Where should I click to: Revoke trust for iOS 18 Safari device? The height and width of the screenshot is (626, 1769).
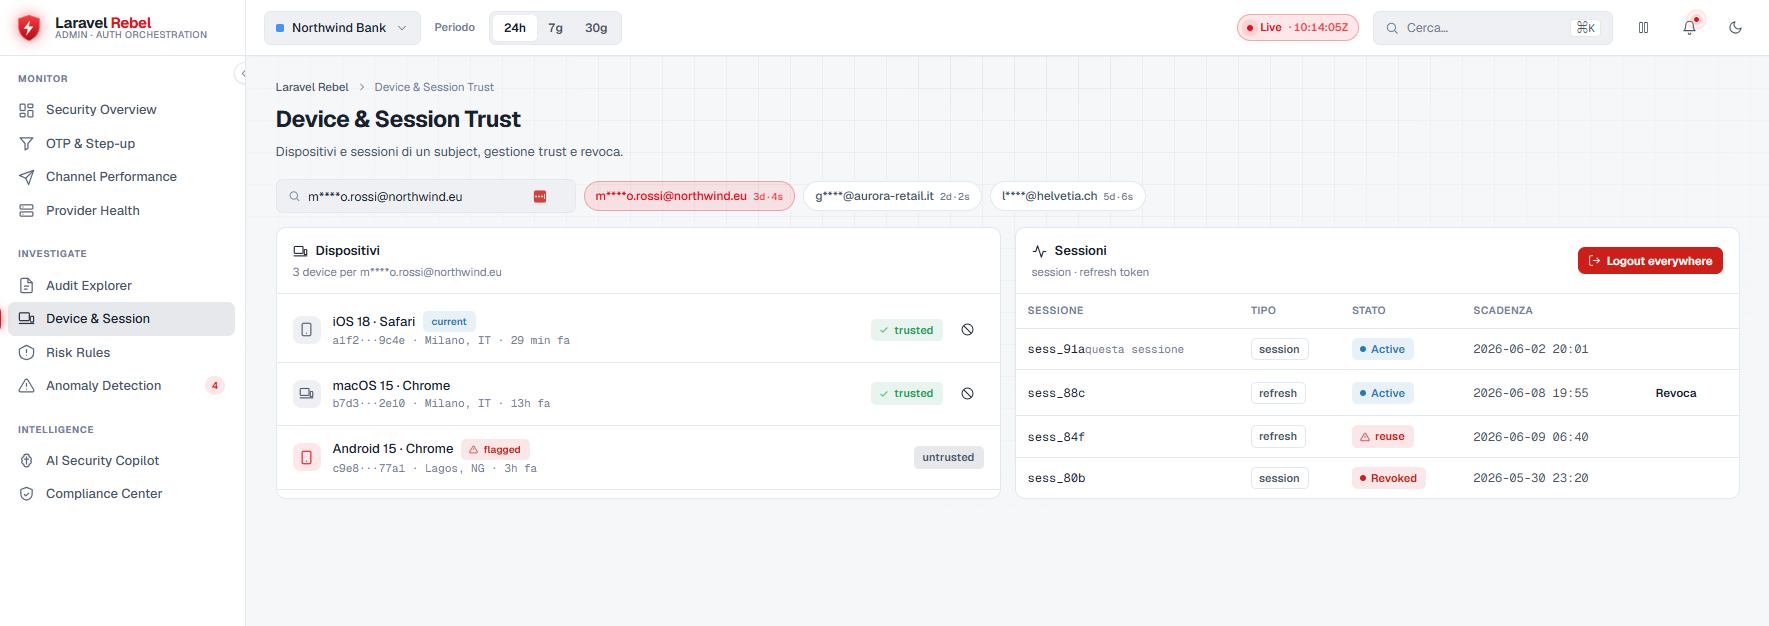click(967, 330)
